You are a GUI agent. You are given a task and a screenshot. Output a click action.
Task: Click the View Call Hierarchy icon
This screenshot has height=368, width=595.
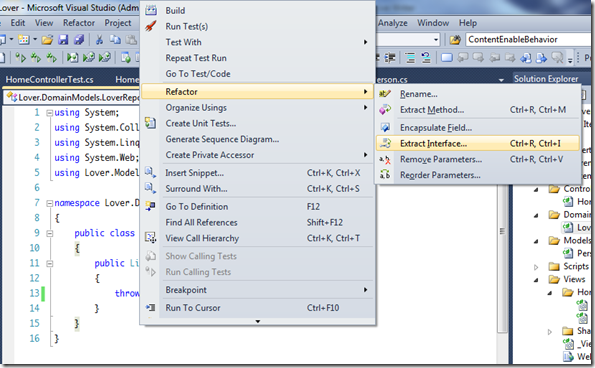tap(151, 238)
